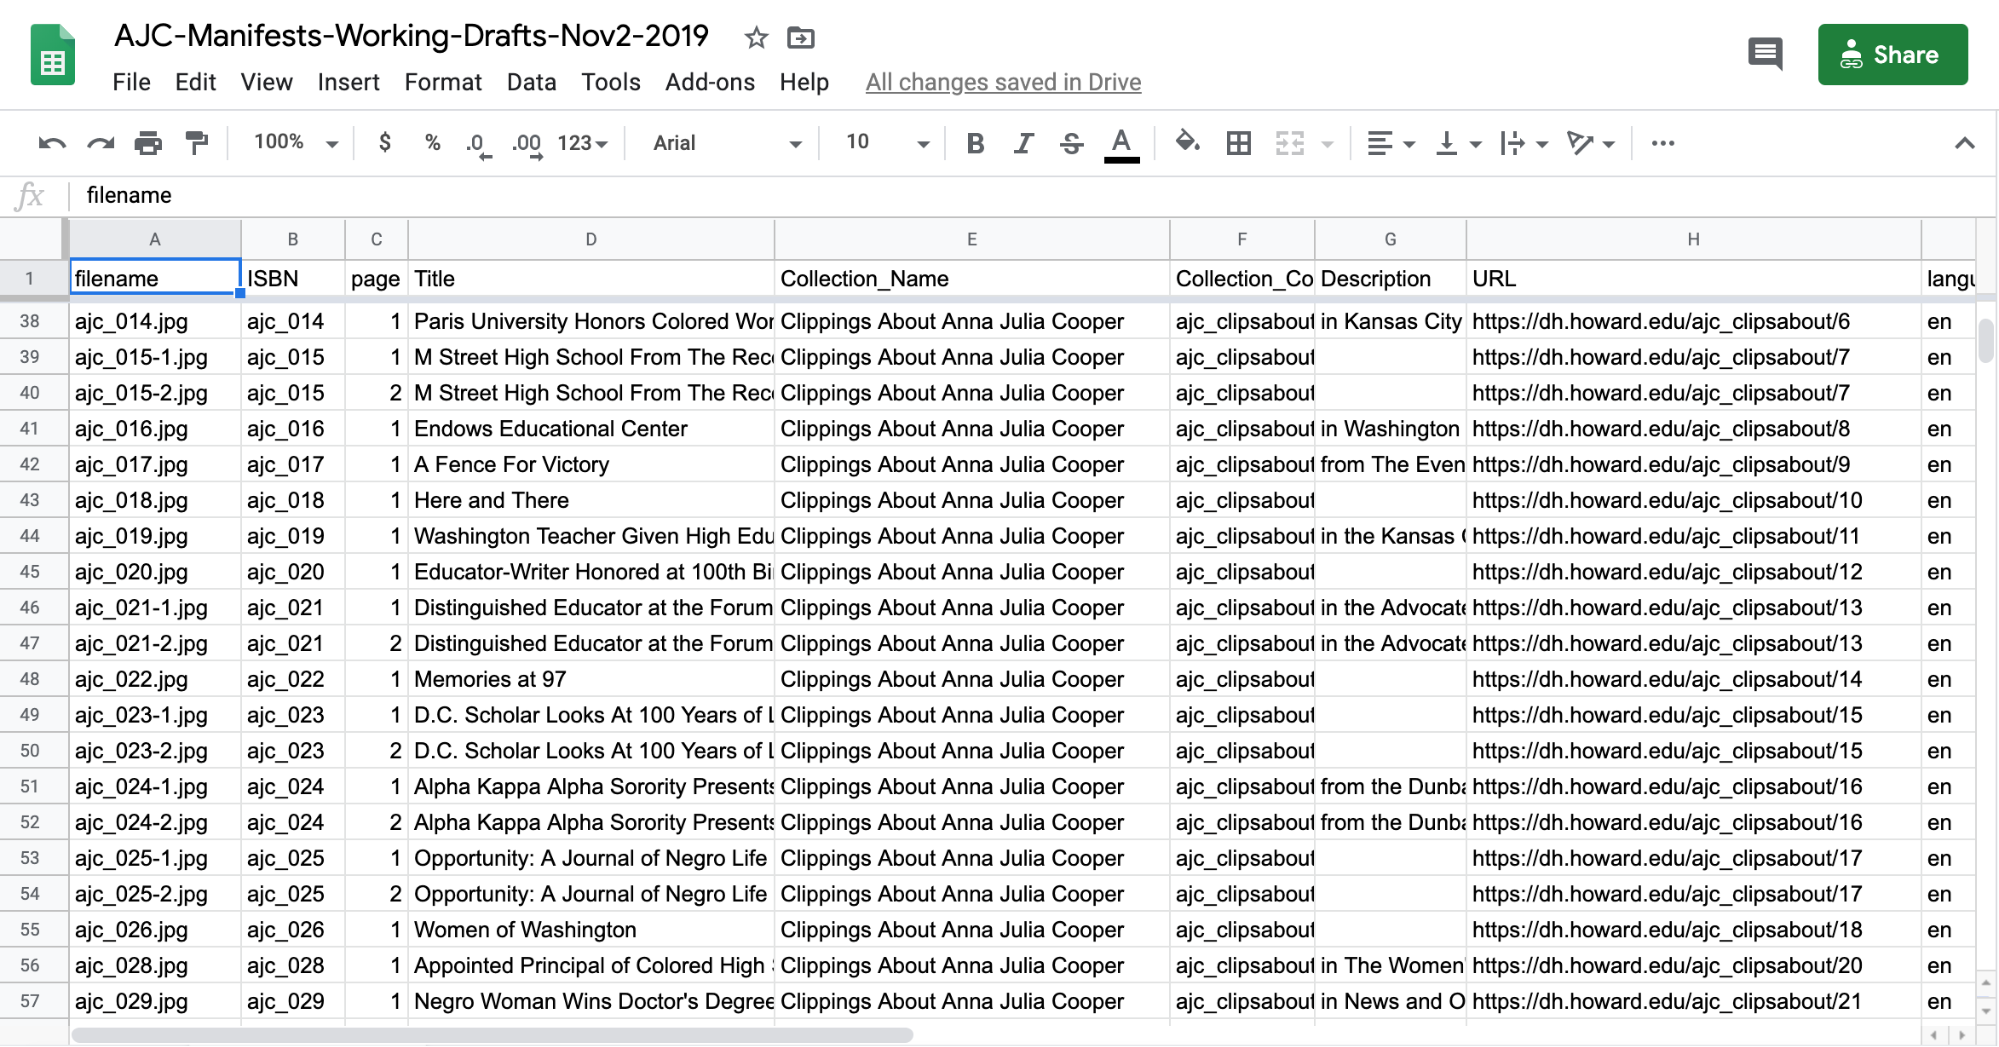Toggle bold formatting

point(975,143)
